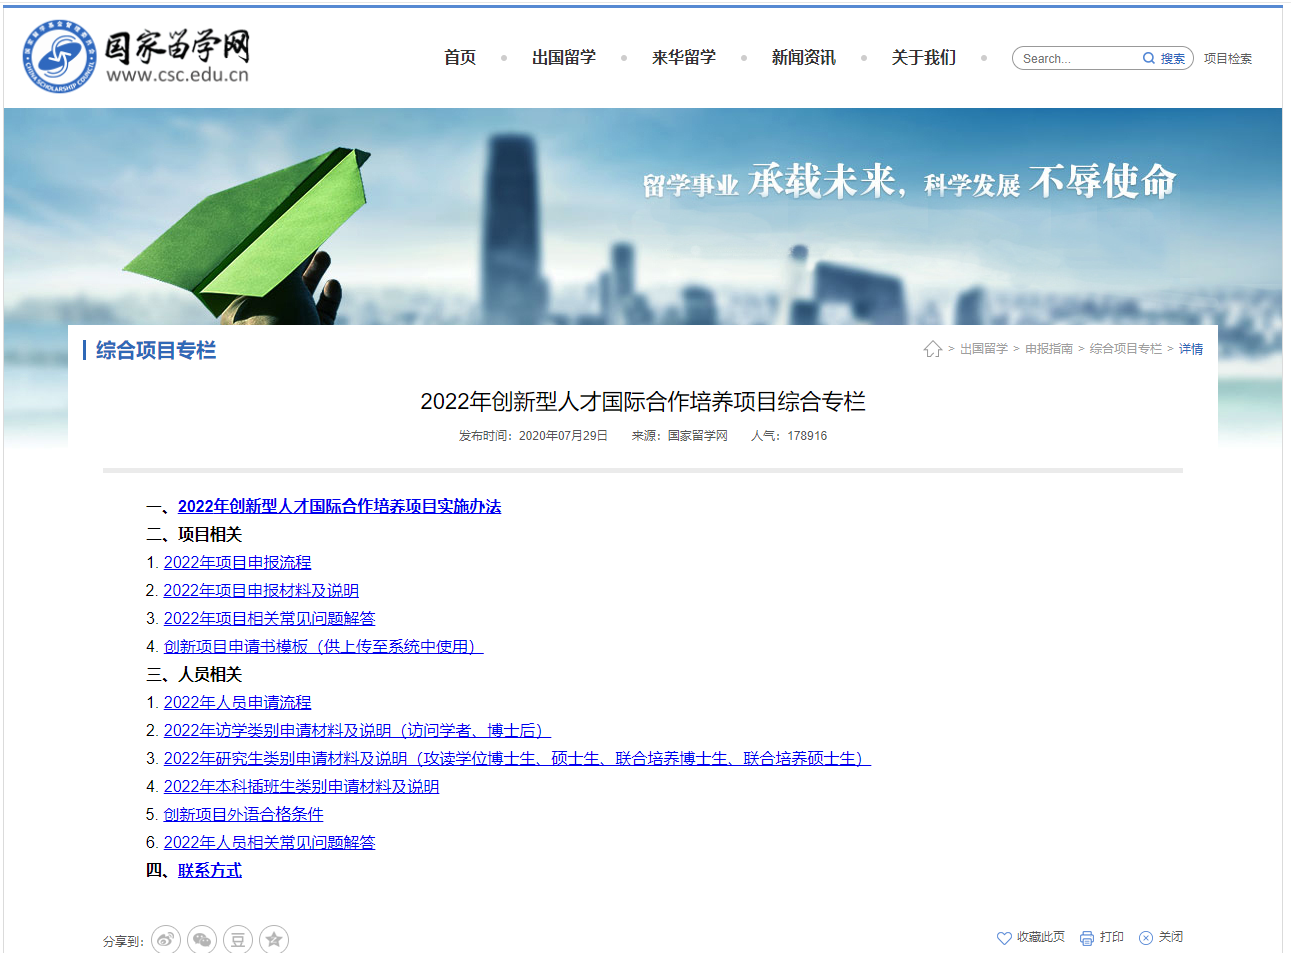Open 2022年项目申报流程 link
The height and width of the screenshot is (953, 1291).
pyautogui.click(x=237, y=563)
